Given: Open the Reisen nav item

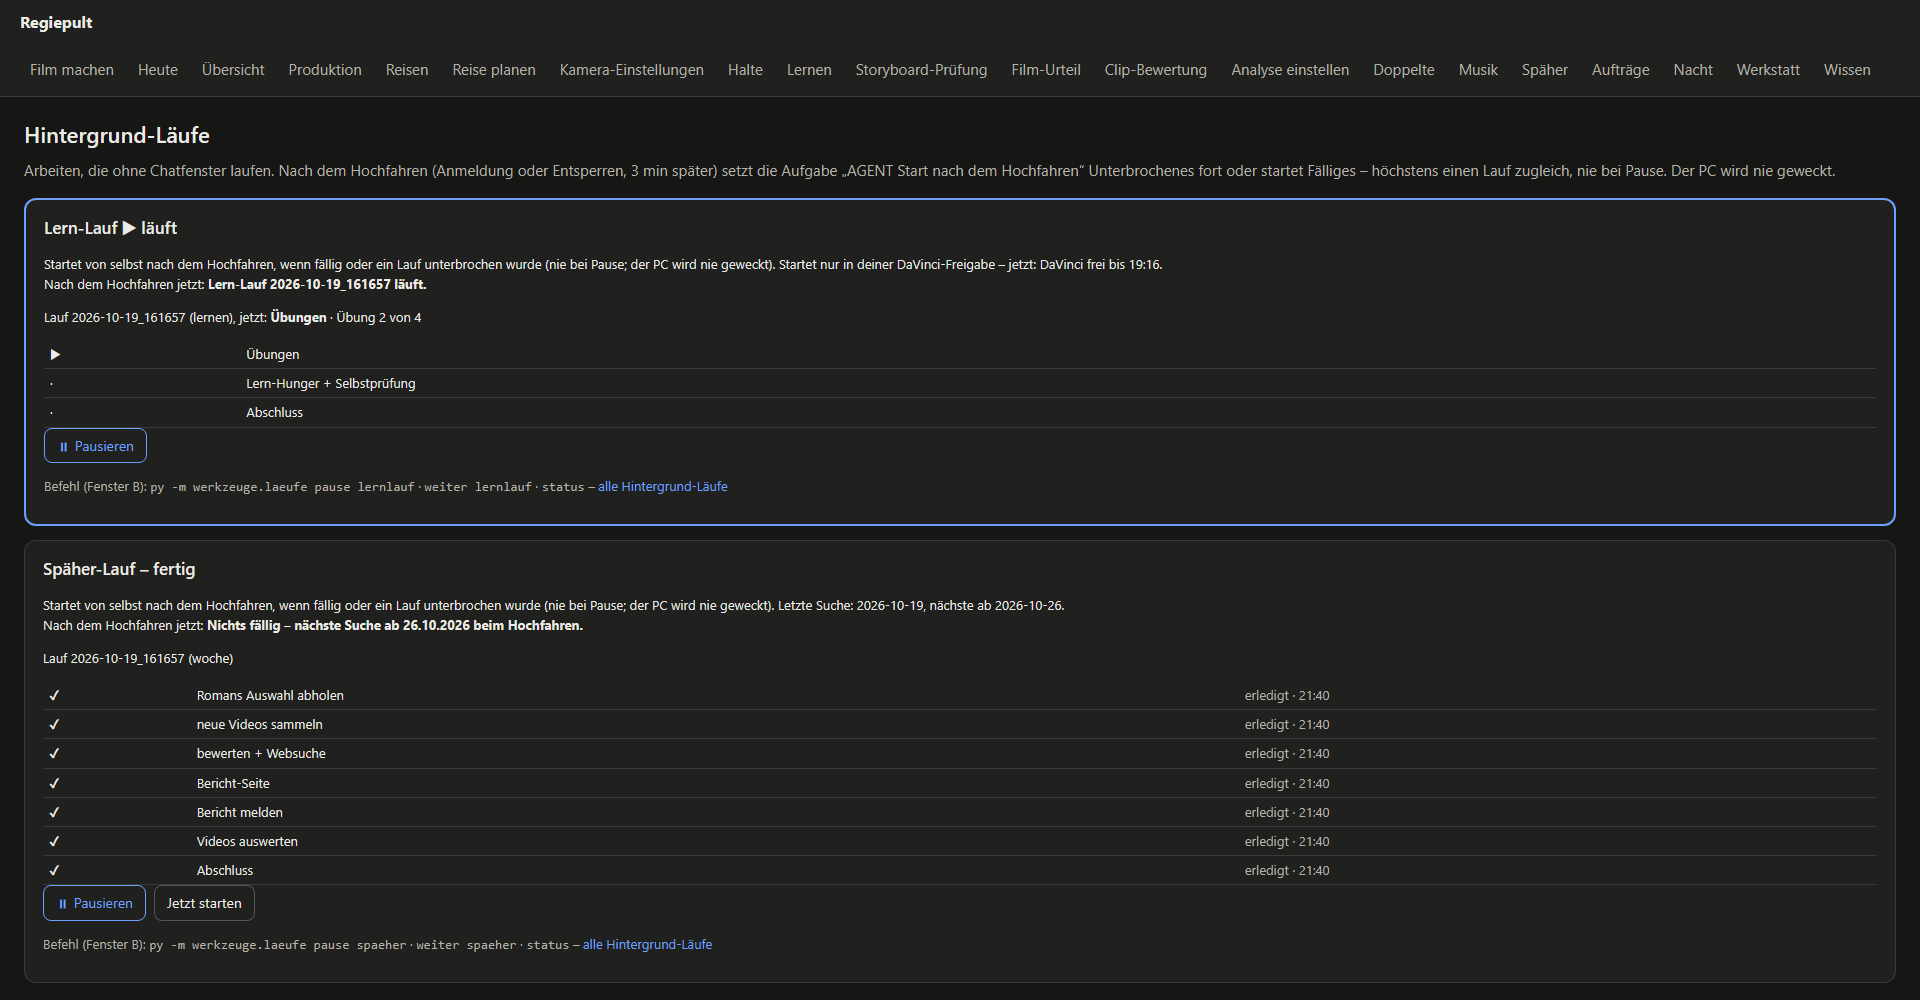Looking at the screenshot, I should pos(407,70).
